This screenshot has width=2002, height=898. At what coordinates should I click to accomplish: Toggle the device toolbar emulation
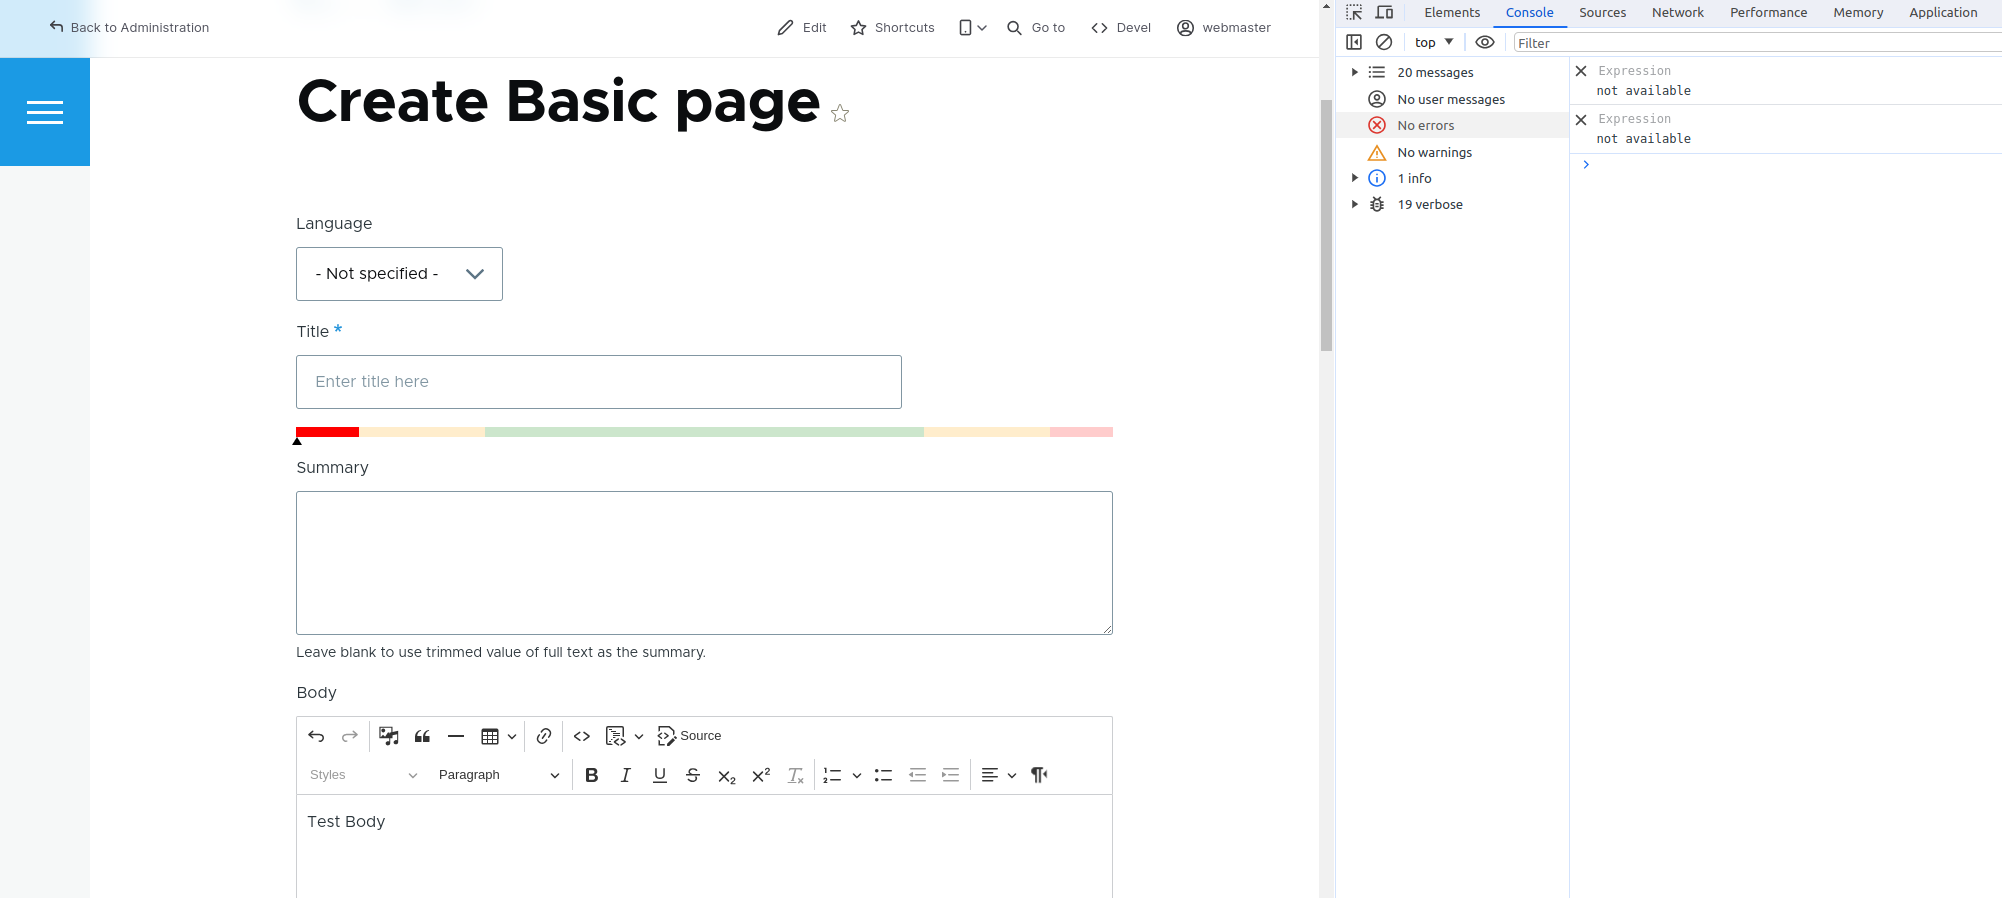1385,13
